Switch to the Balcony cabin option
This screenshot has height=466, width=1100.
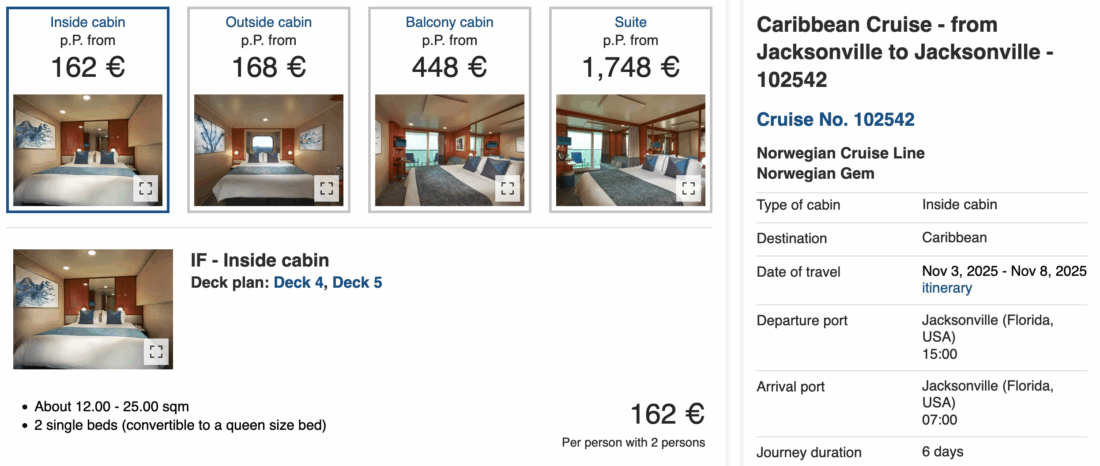tap(449, 22)
